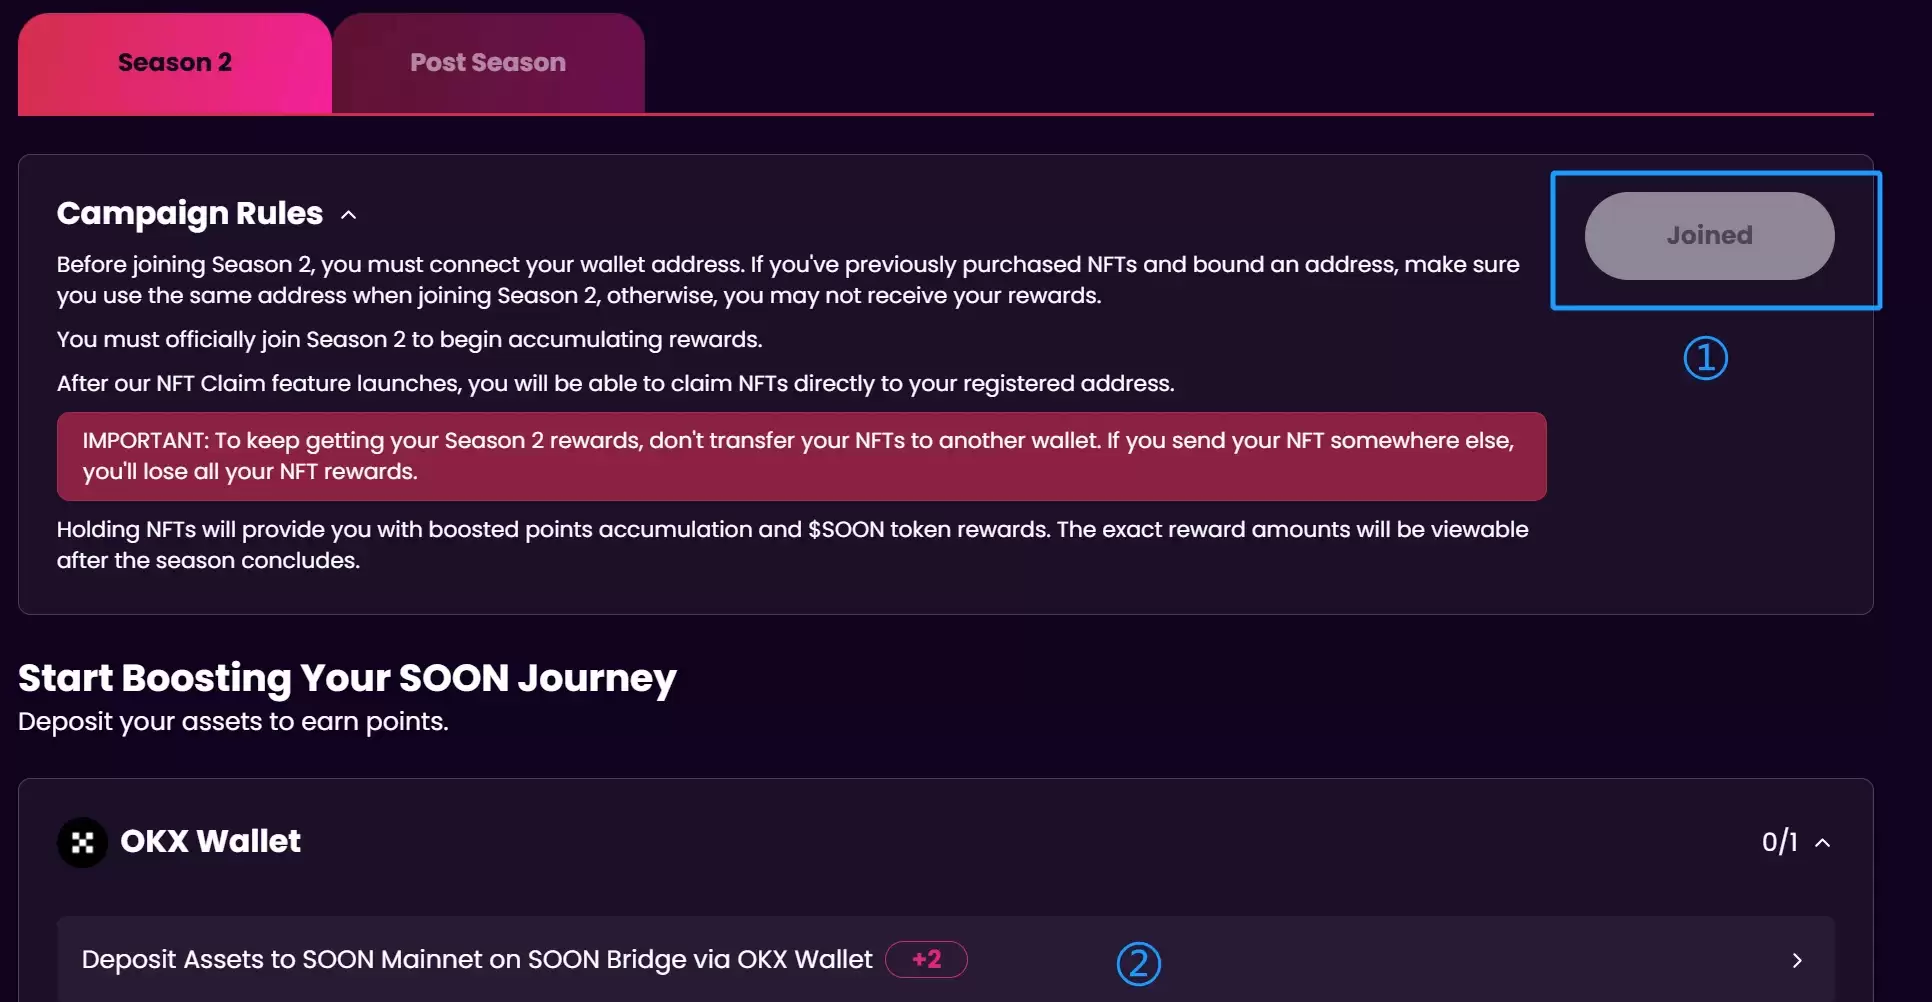This screenshot has width=1932, height=1002.
Task: Open the Post Season tab
Action: [x=488, y=63]
